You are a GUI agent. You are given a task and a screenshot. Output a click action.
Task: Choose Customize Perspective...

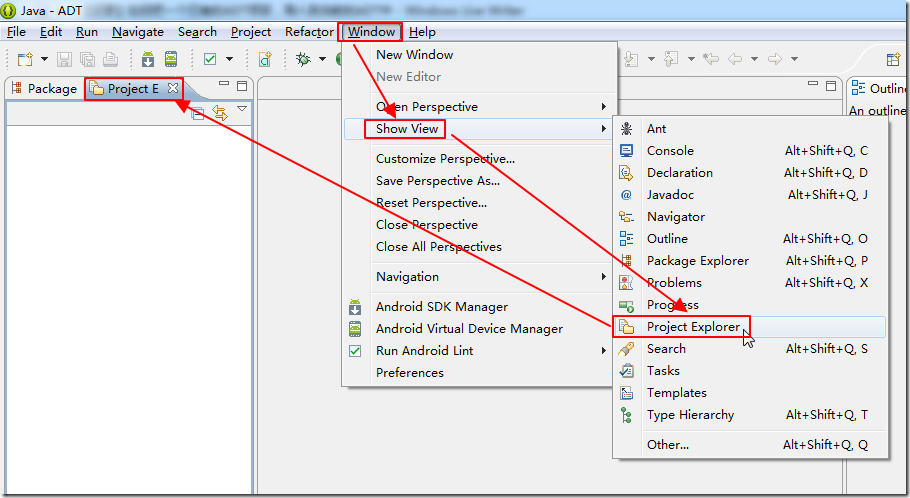(478, 159)
